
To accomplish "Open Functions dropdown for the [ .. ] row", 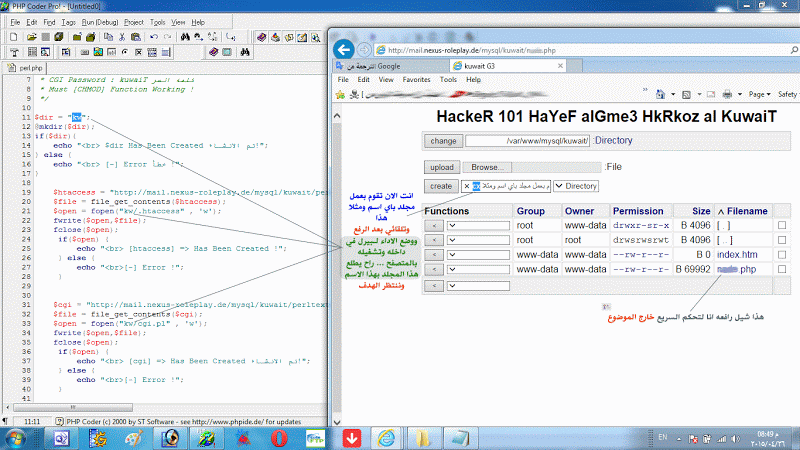I will [478, 240].
